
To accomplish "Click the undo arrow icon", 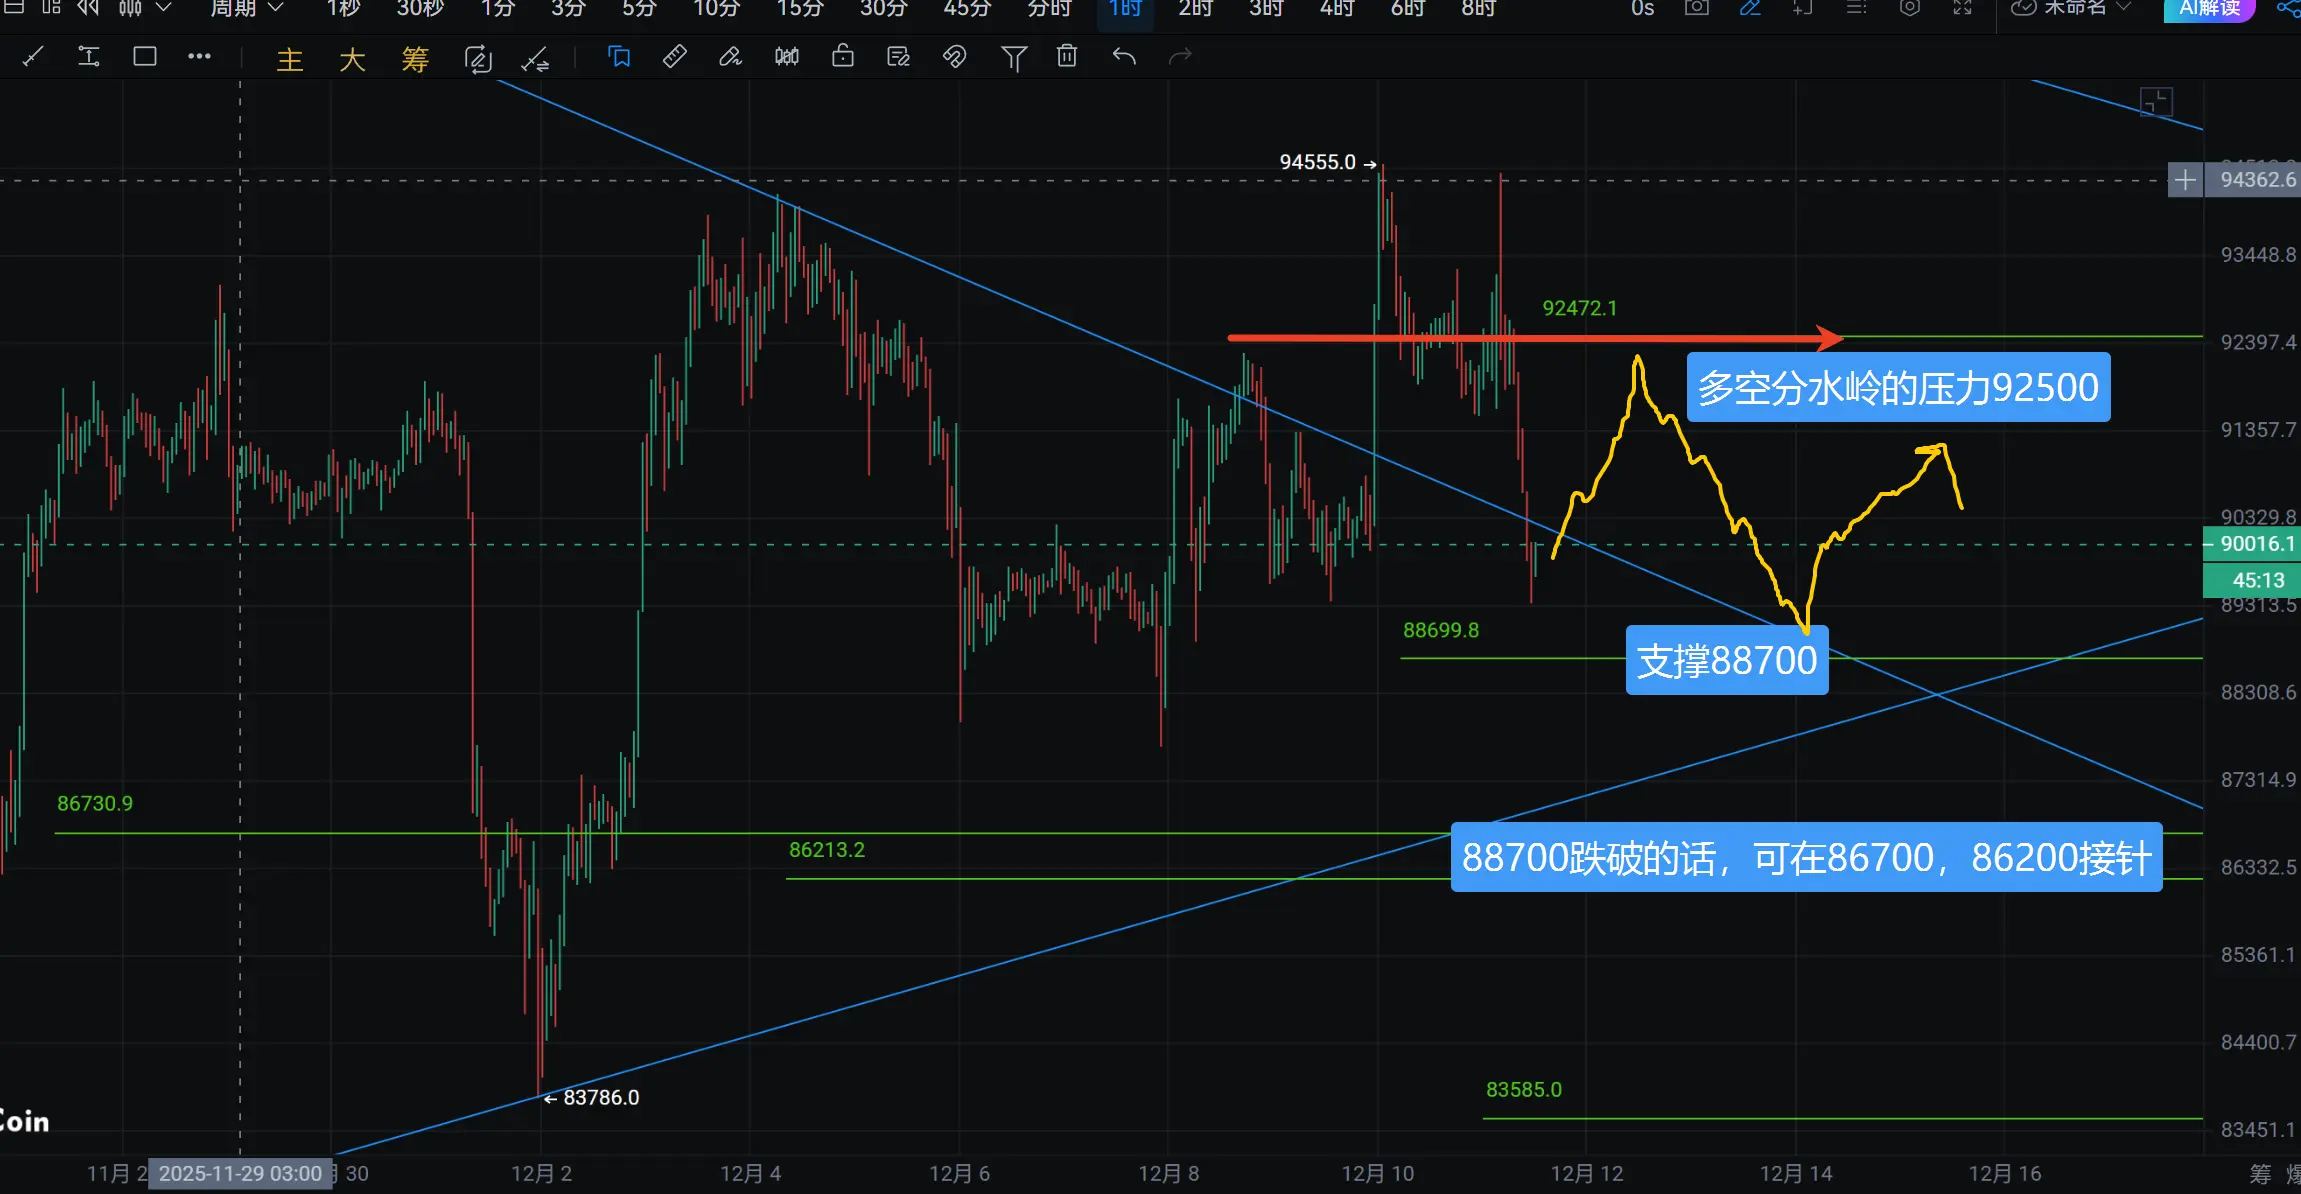I will tap(1124, 57).
